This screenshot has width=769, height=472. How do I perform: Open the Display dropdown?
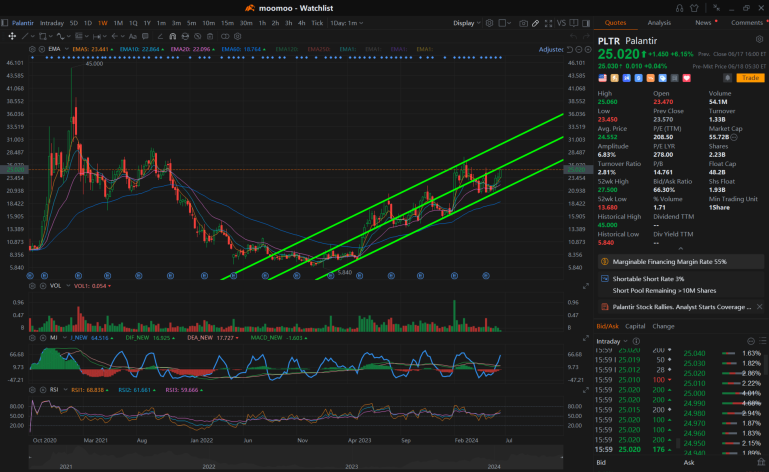pyautogui.click(x=466, y=23)
